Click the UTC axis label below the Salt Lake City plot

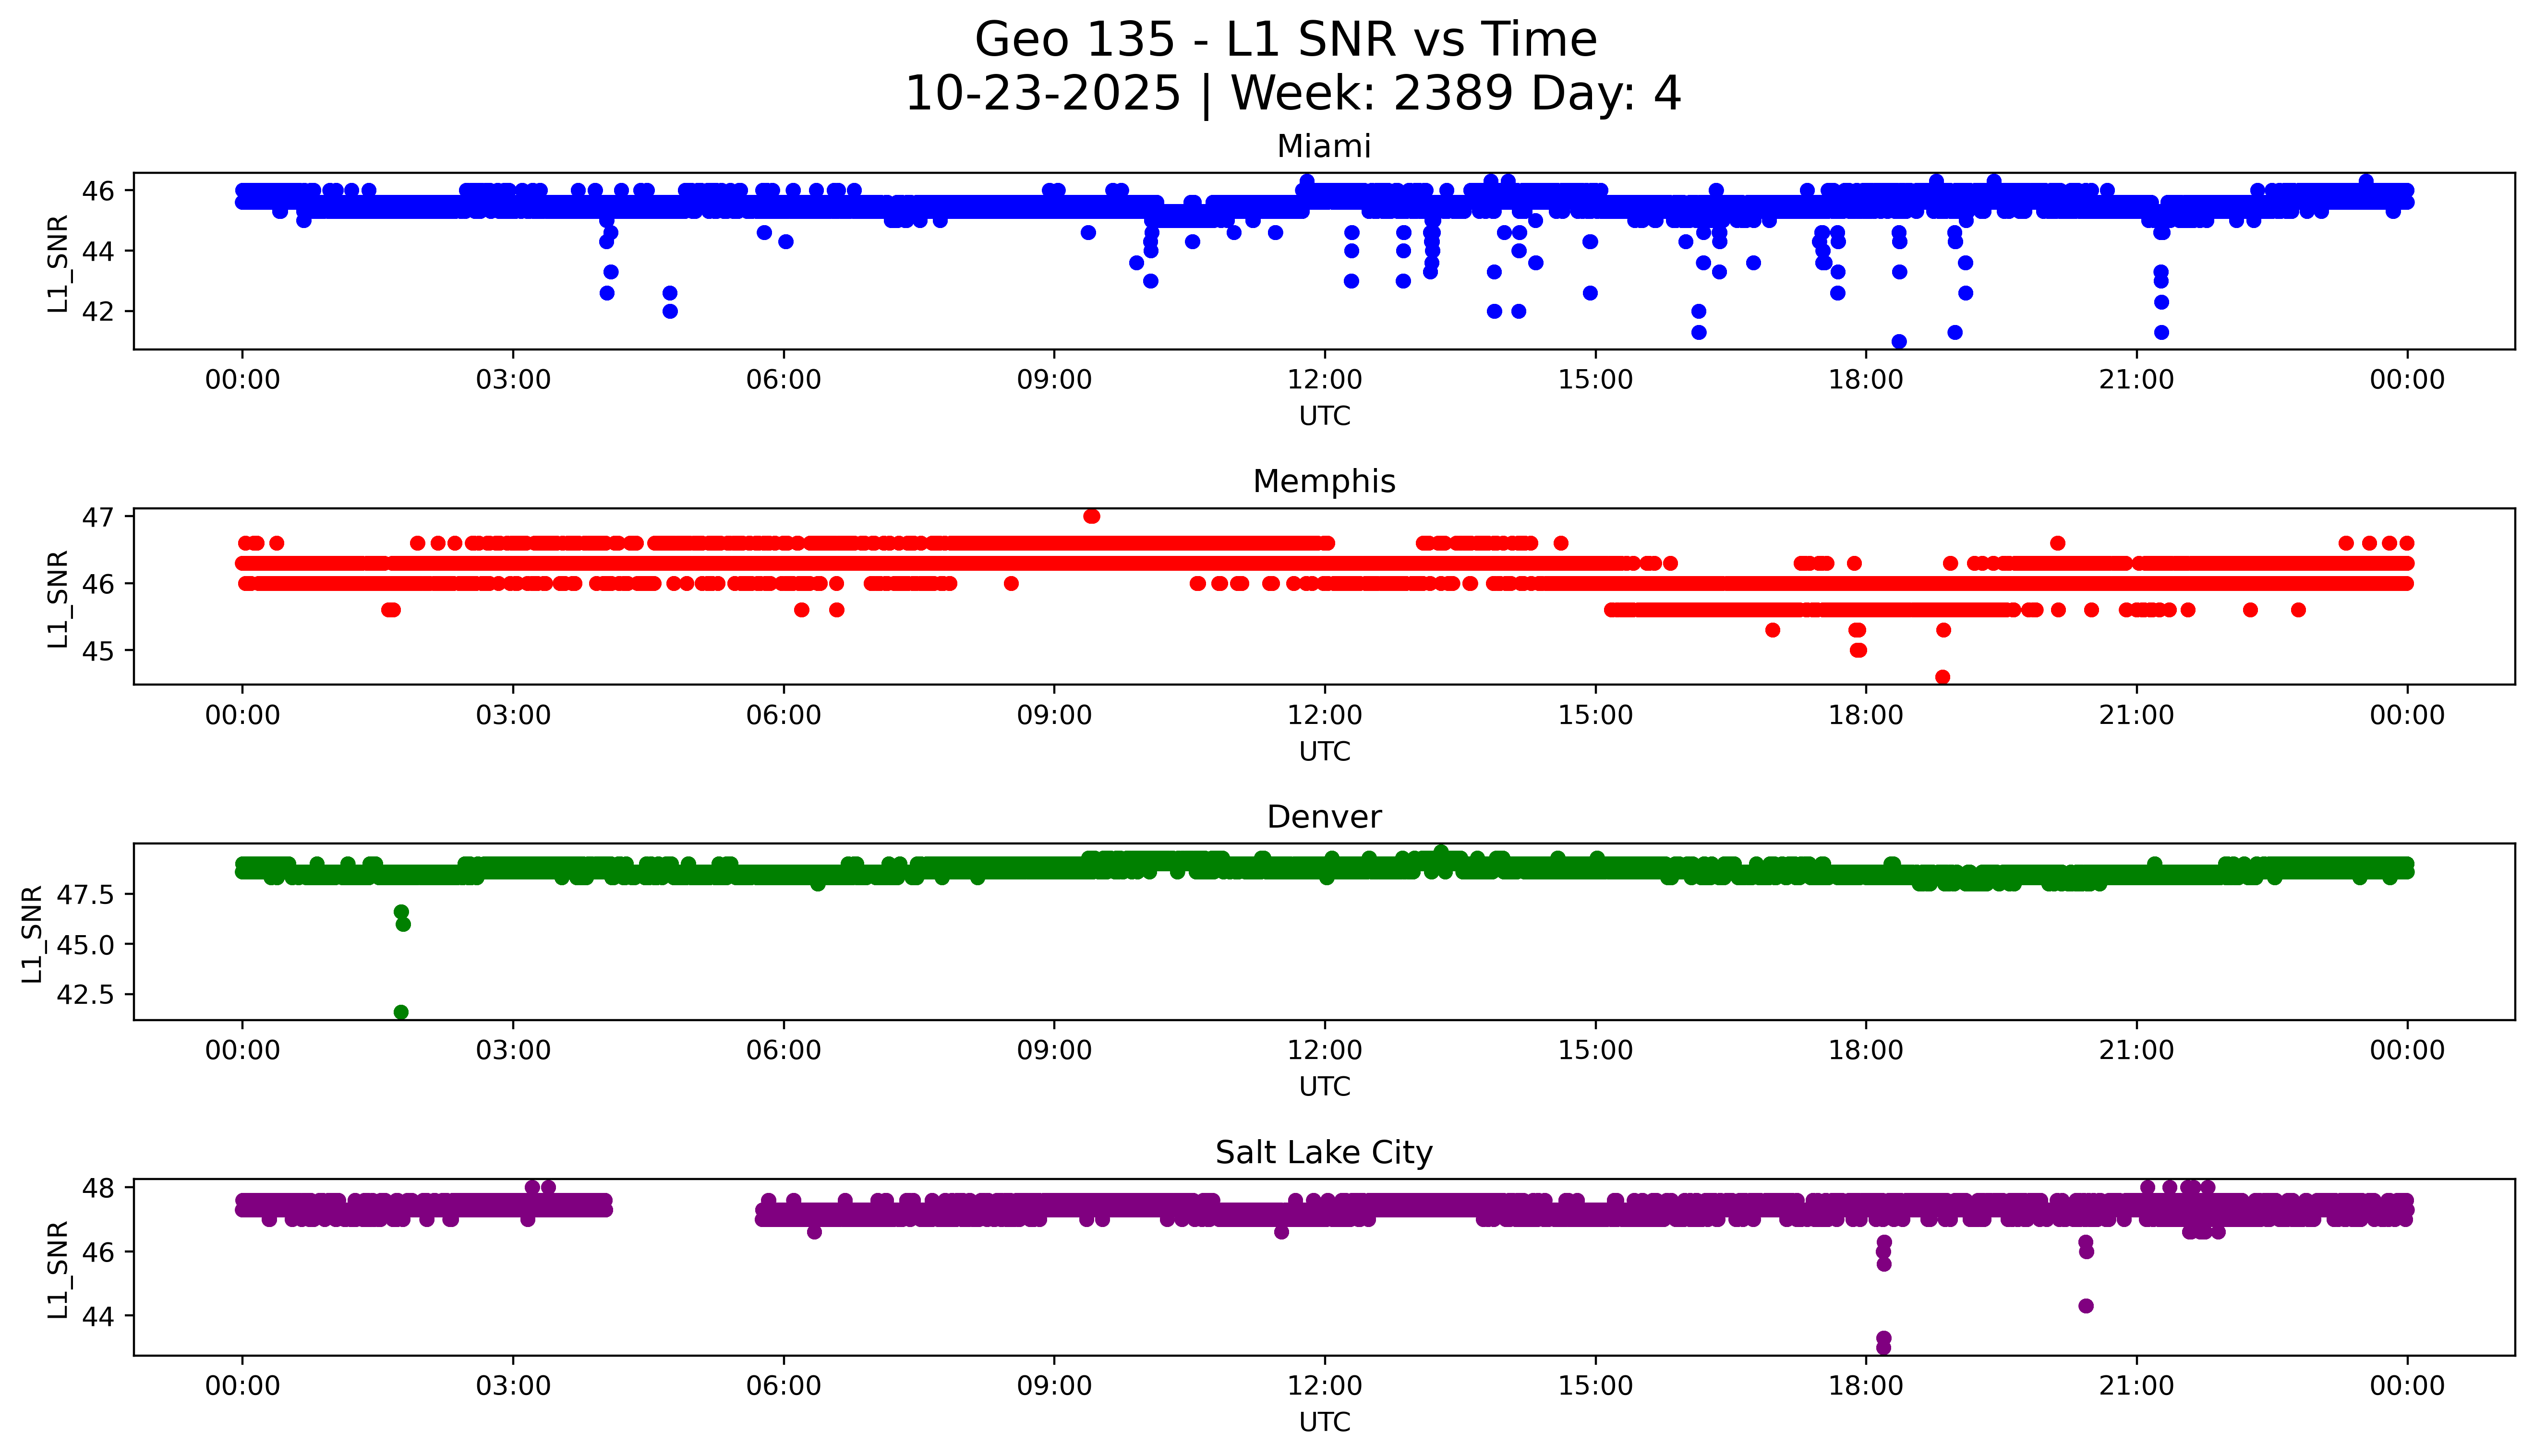(1324, 1422)
